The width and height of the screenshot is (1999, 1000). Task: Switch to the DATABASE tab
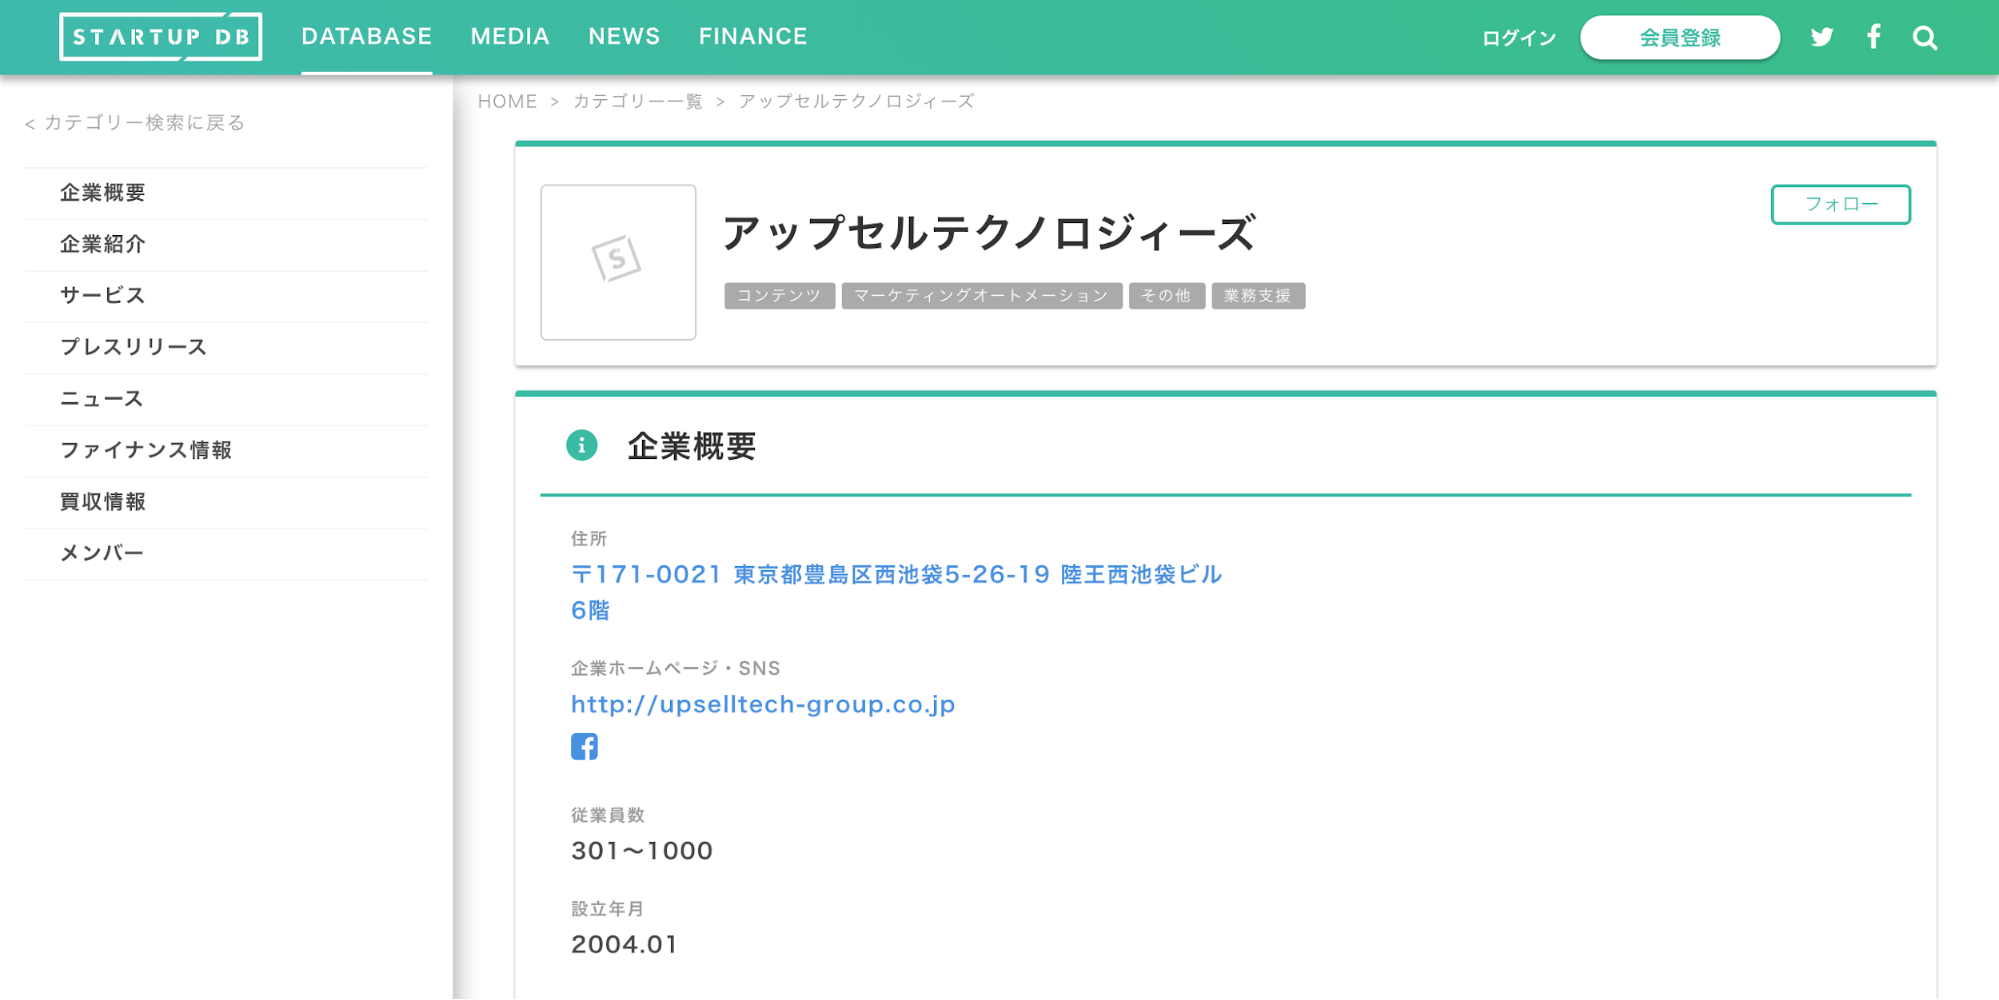(367, 37)
